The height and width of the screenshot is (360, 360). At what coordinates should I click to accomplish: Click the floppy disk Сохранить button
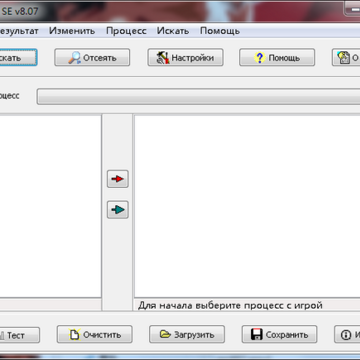[x=279, y=334]
